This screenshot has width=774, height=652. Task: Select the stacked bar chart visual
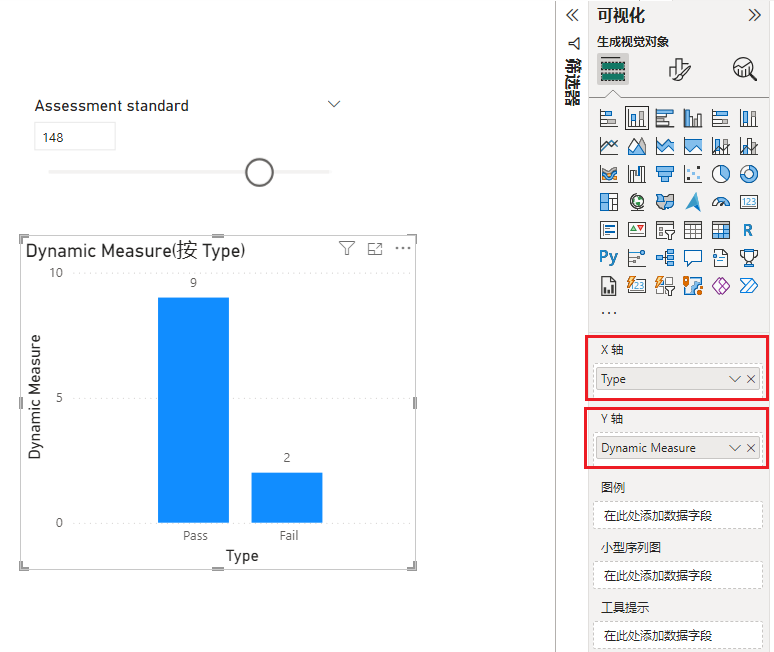pyautogui.click(x=609, y=118)
